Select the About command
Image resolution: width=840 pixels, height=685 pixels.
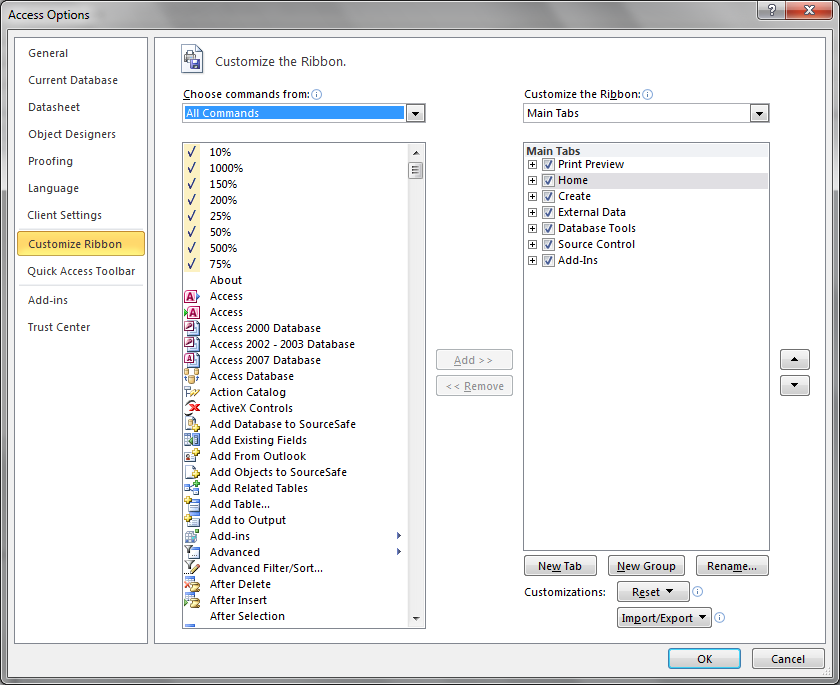(295, 280)
